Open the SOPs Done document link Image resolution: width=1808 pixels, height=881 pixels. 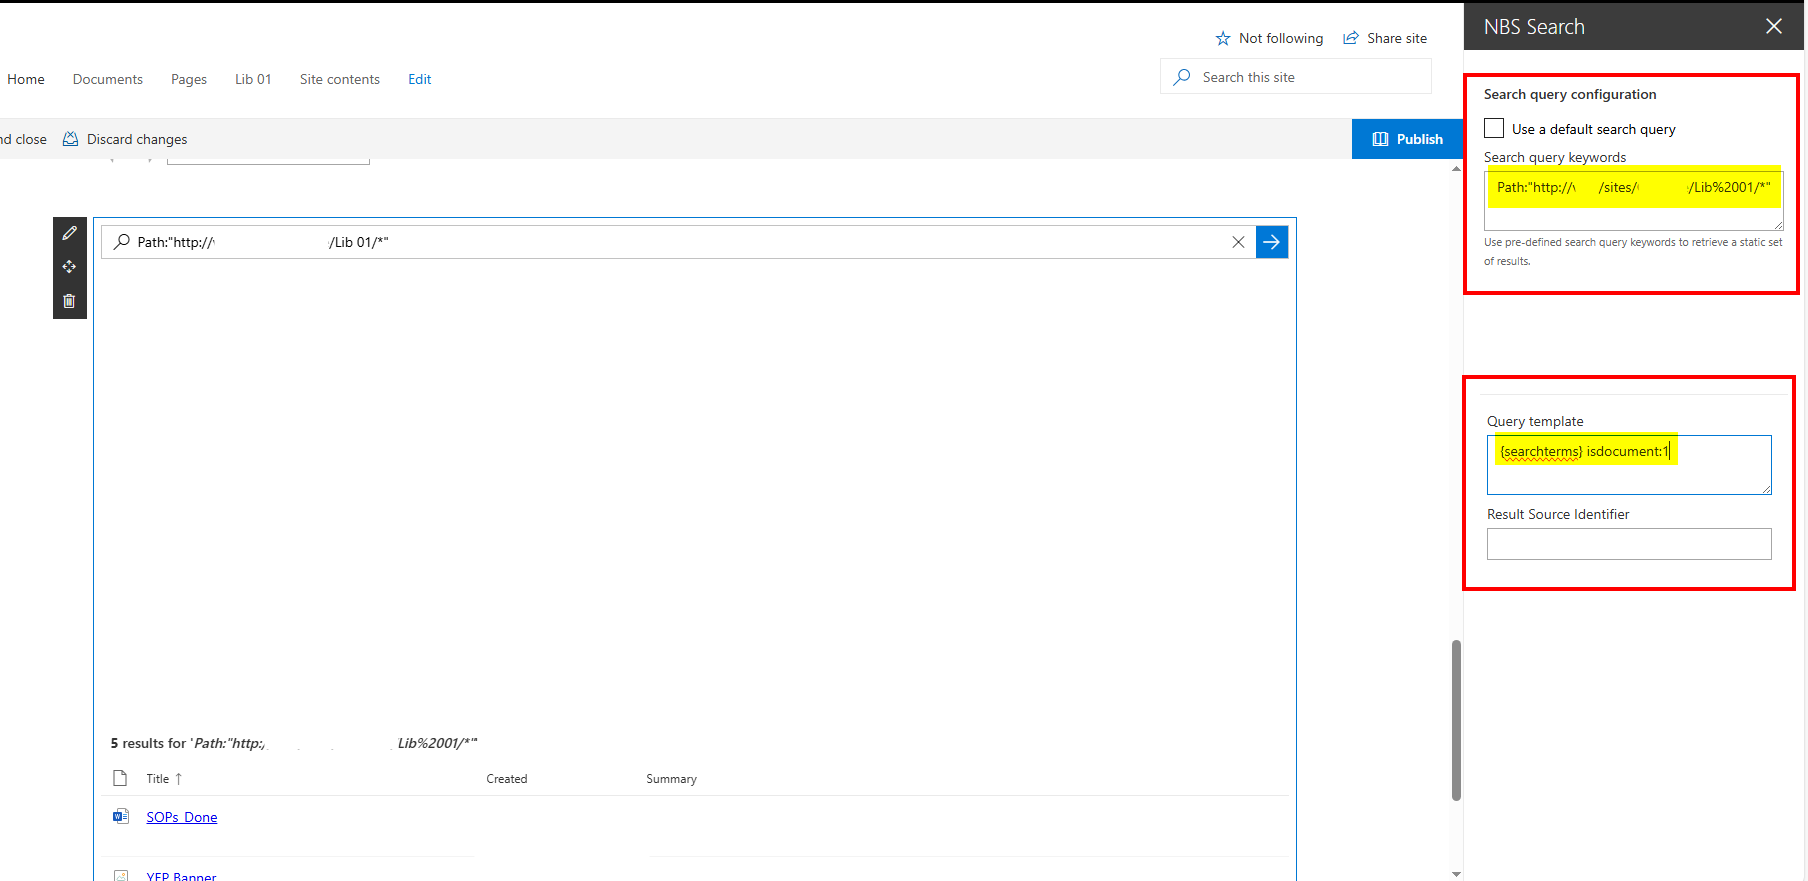tap(182, 817)
